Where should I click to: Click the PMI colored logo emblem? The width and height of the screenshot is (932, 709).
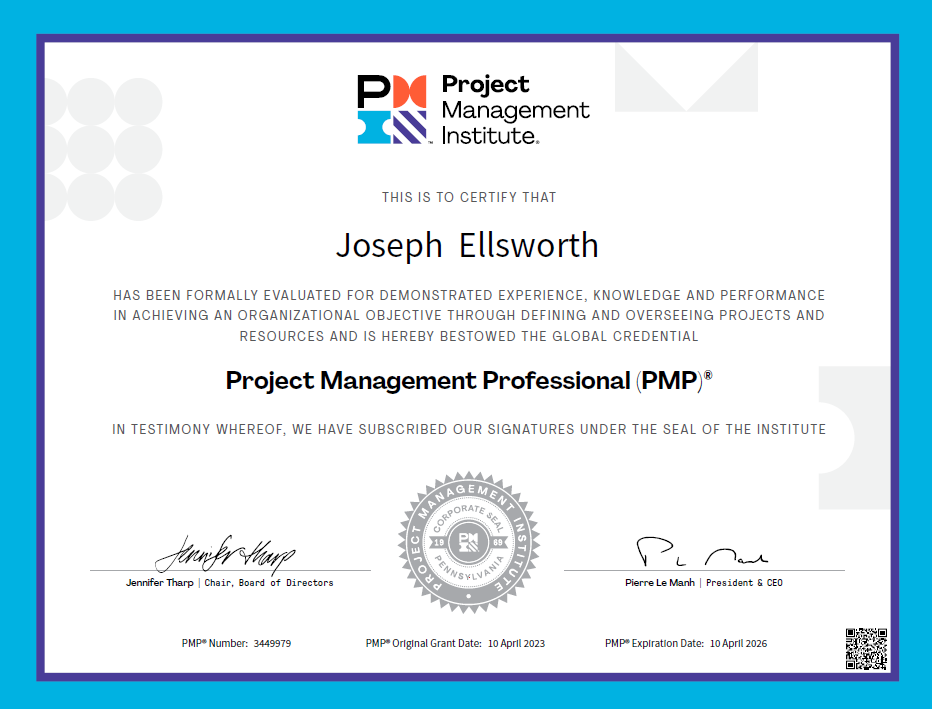pyautogui.click(x=392, y=109)
